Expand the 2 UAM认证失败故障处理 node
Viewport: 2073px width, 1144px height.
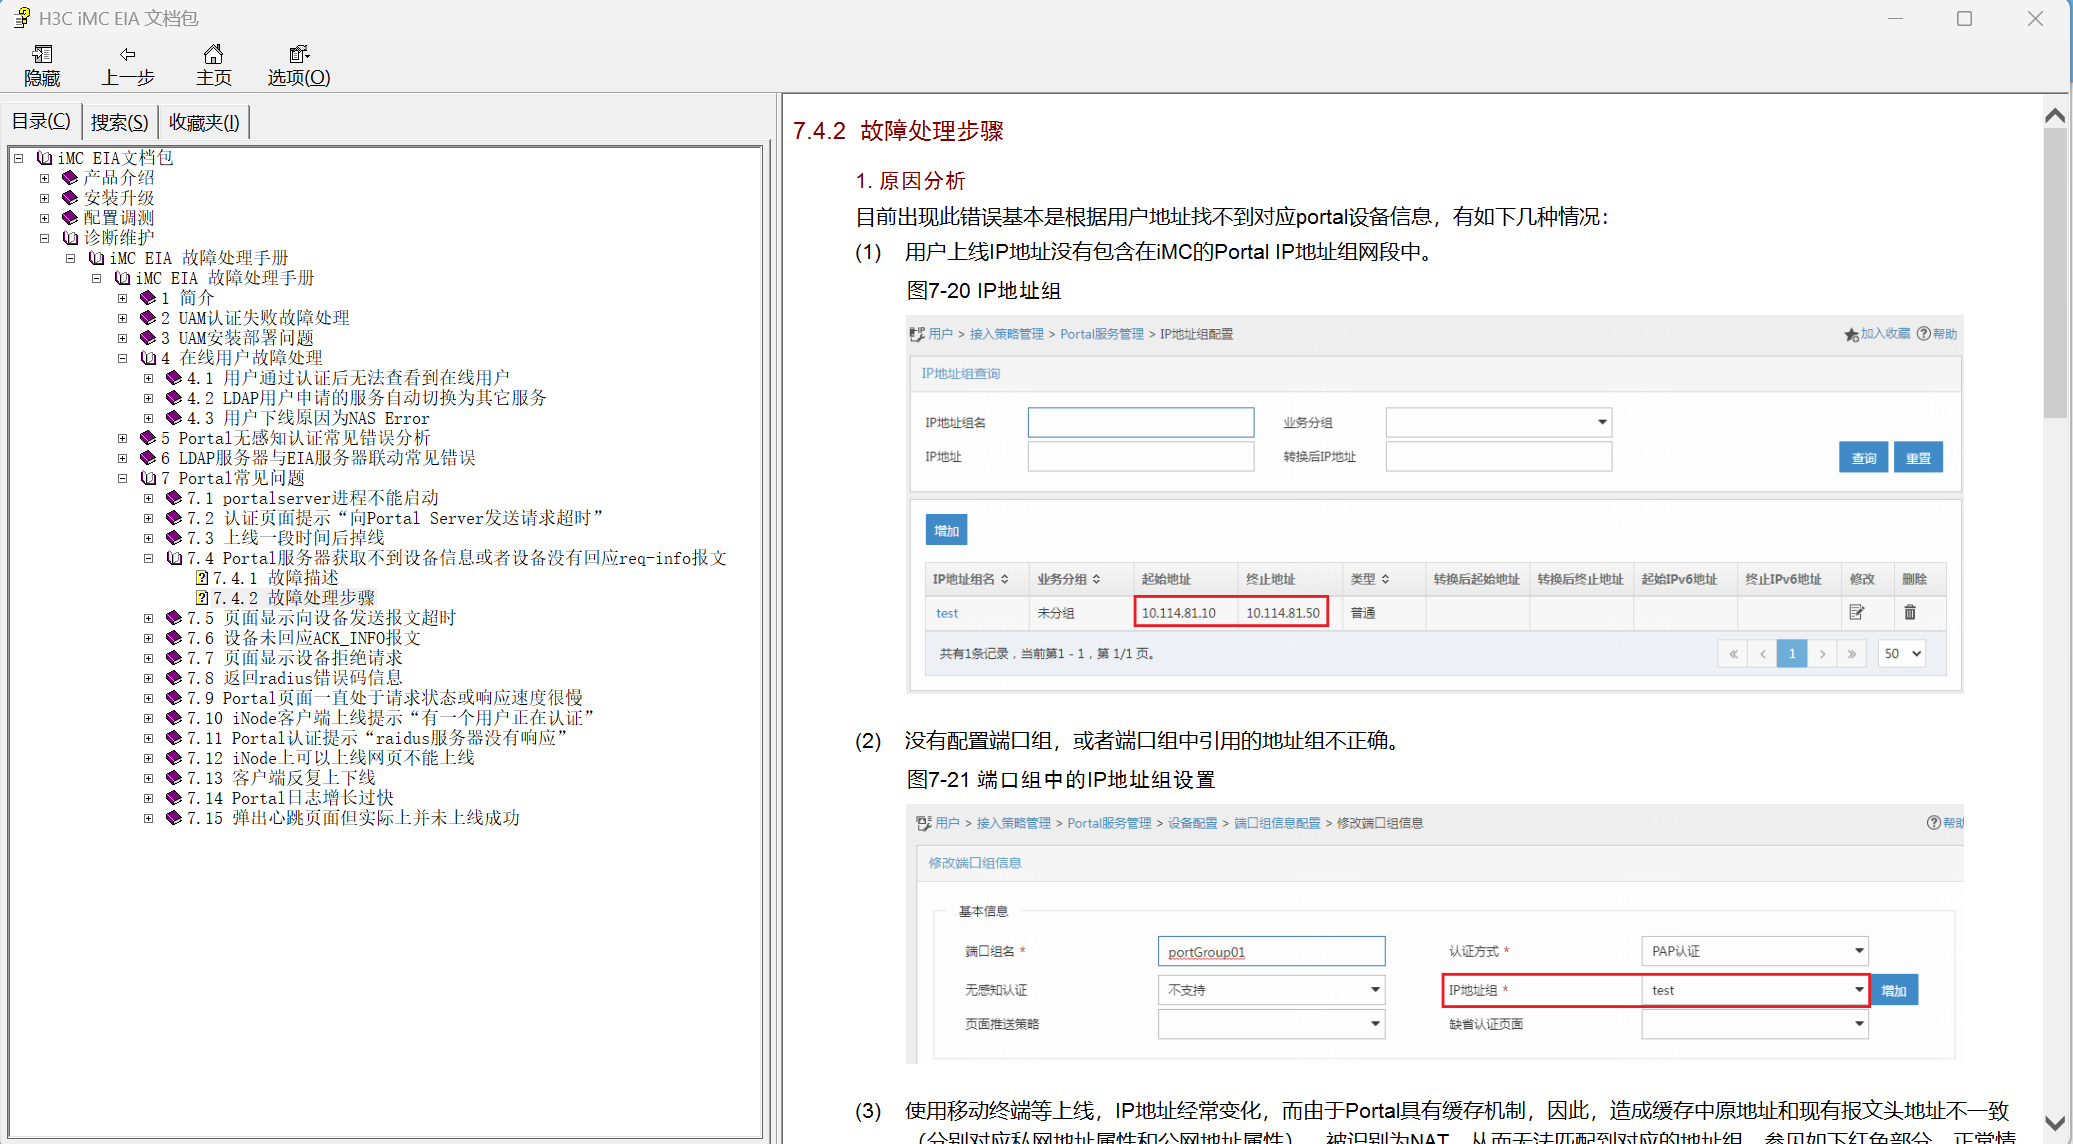coord(122,318)
